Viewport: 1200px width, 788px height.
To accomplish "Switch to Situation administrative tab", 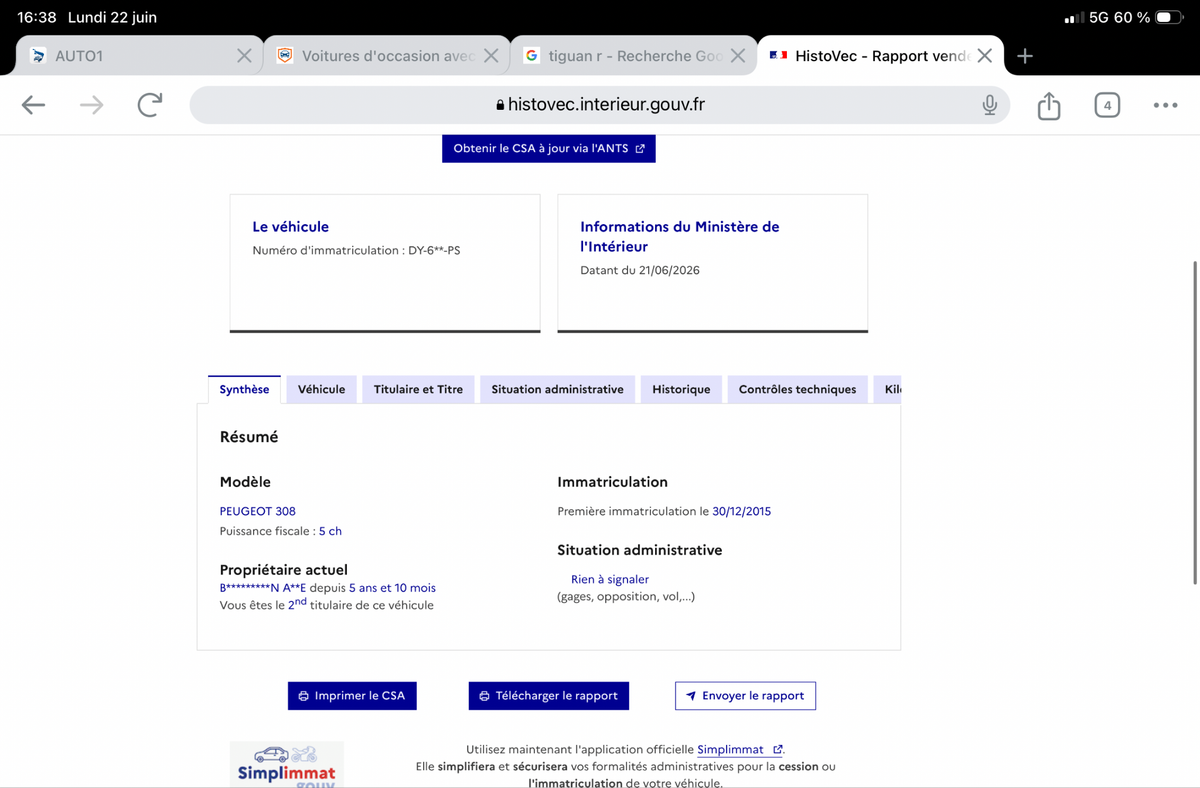I will [x=557, y=389].
